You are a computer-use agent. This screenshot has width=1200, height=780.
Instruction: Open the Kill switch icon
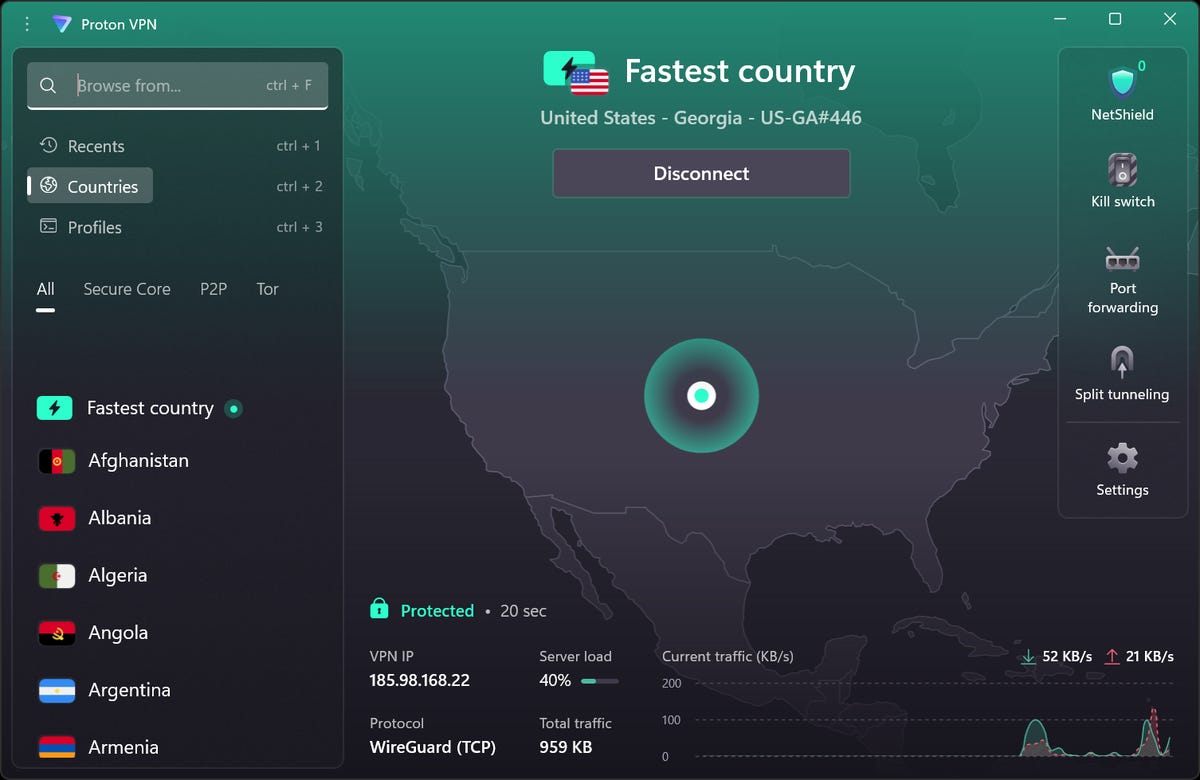[x=1122, y=169]
